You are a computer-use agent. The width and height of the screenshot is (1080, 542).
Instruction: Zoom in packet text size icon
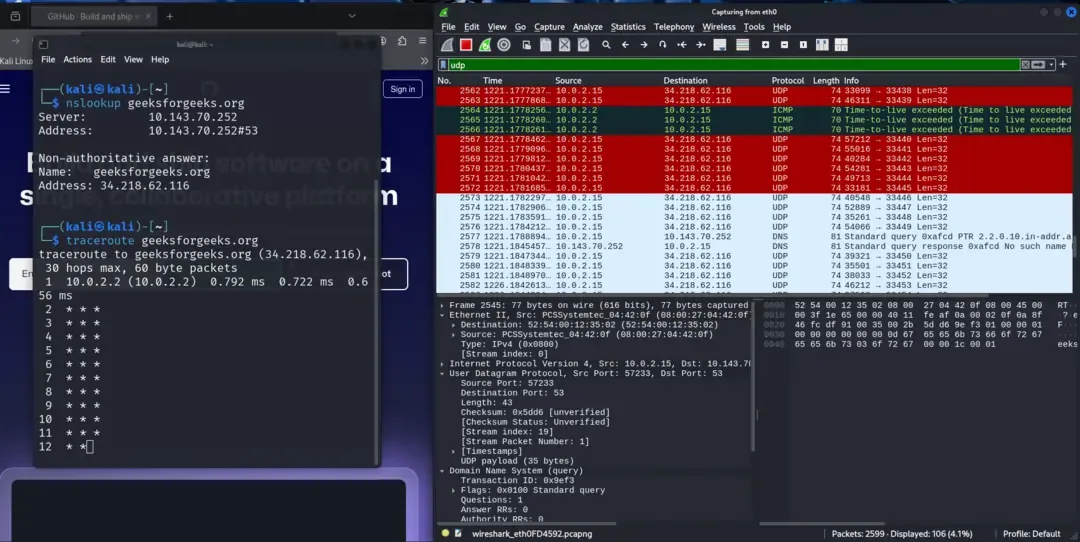point(765,45)
